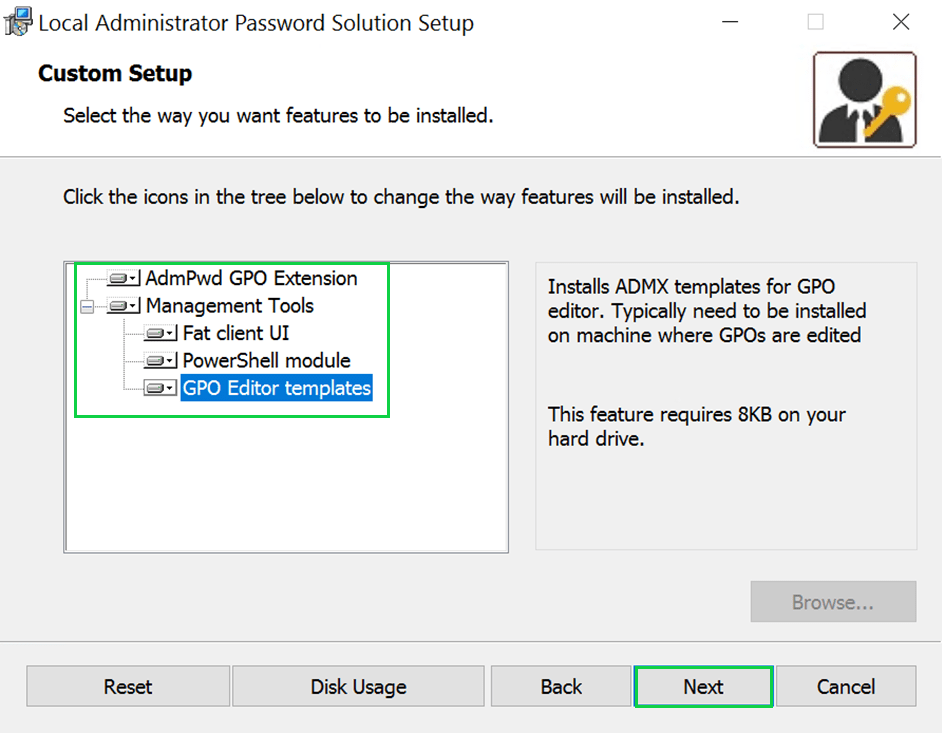The image size is (942, 733).
Task: Click the Fat client UI drive icon
Action: tap(161, 333)
